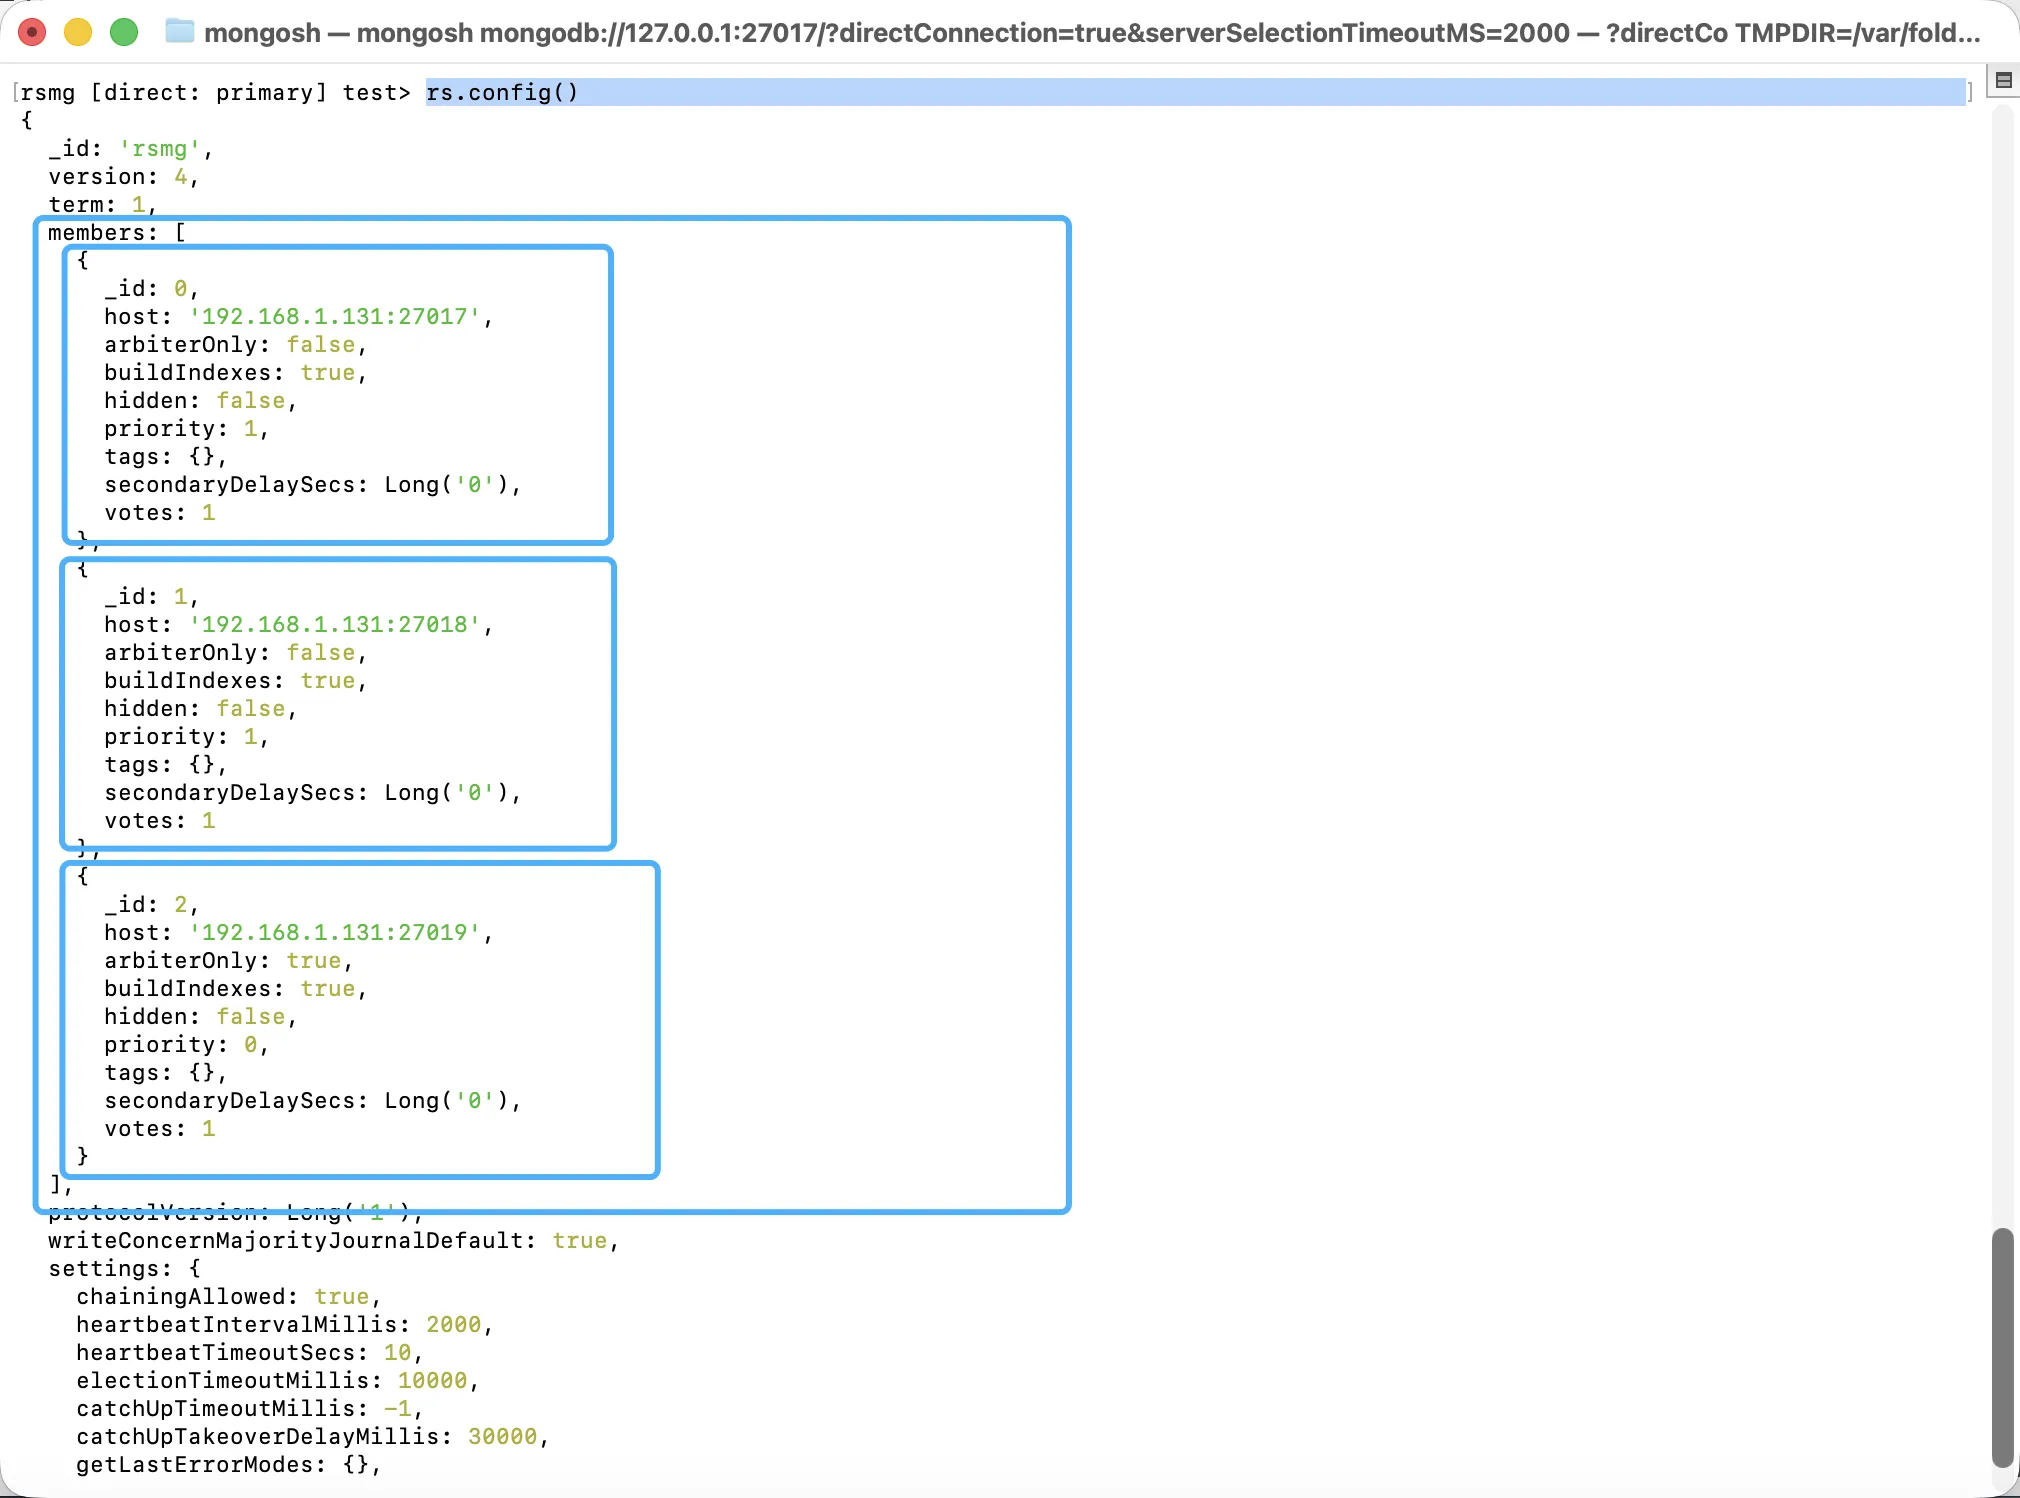Viewport: 2020px width, 1498px height.
Task: Click the 'members: [' line
Action: point(116,233)
